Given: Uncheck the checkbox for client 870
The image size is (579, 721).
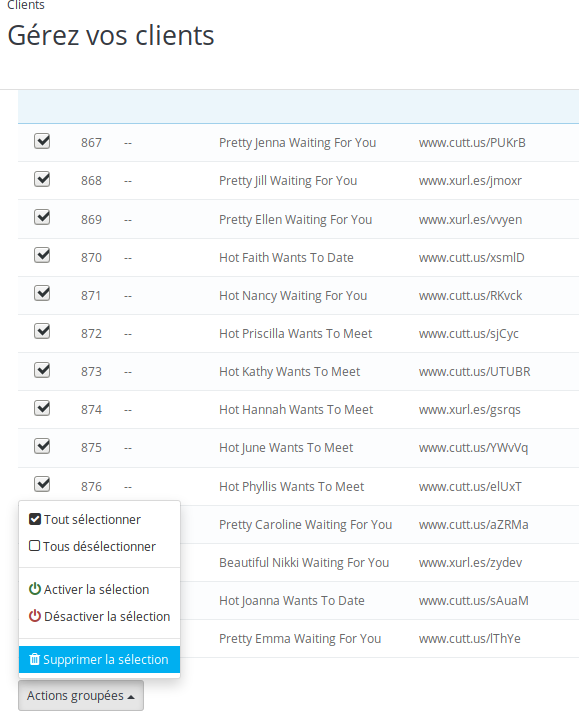Looking at the screenshot, I should (x=42, y=255).
